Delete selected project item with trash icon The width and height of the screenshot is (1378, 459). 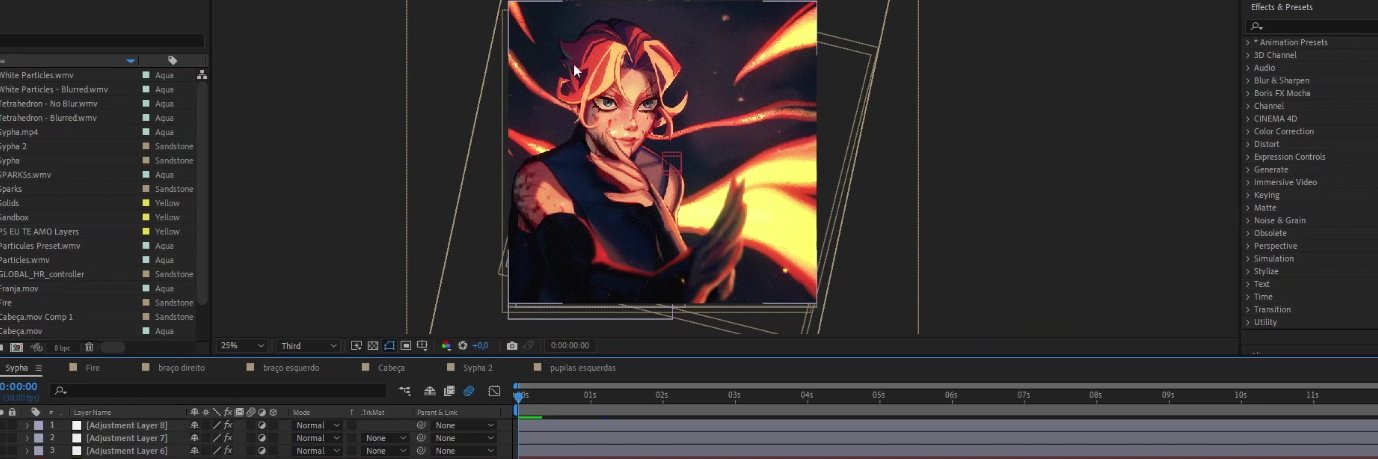coord(89,347)
